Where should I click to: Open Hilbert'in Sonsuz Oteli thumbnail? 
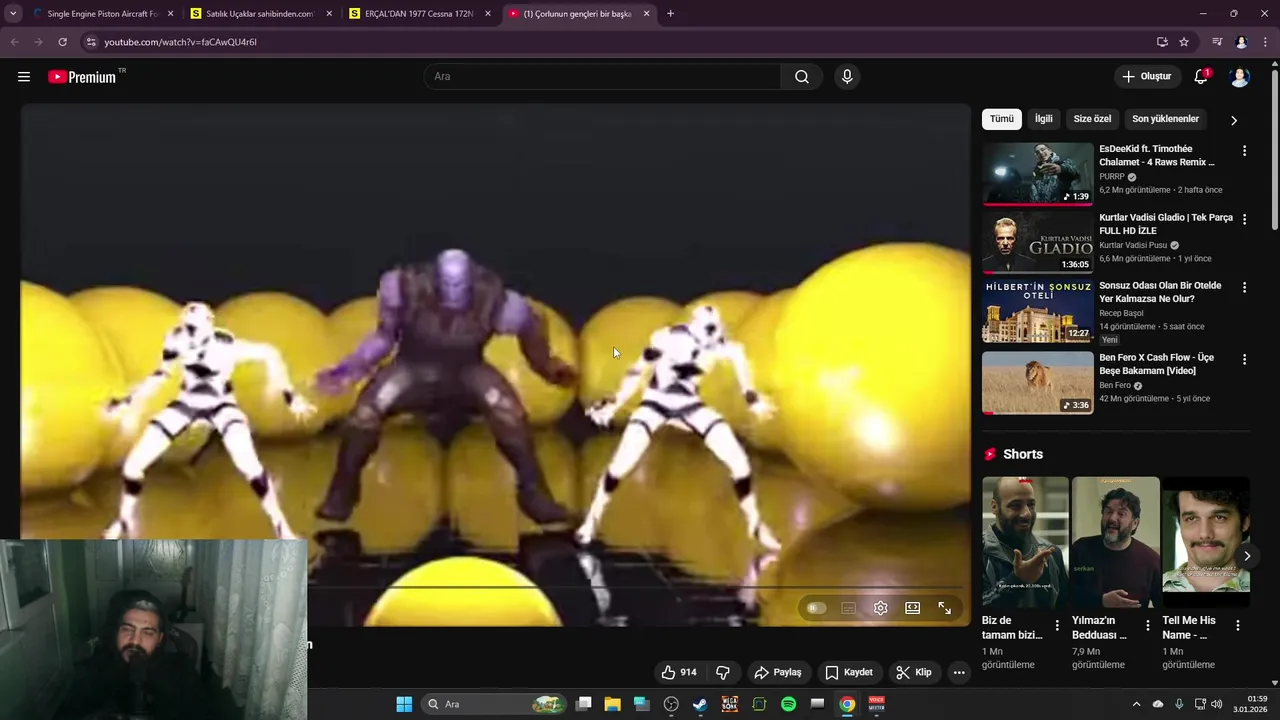(1037, 311)
